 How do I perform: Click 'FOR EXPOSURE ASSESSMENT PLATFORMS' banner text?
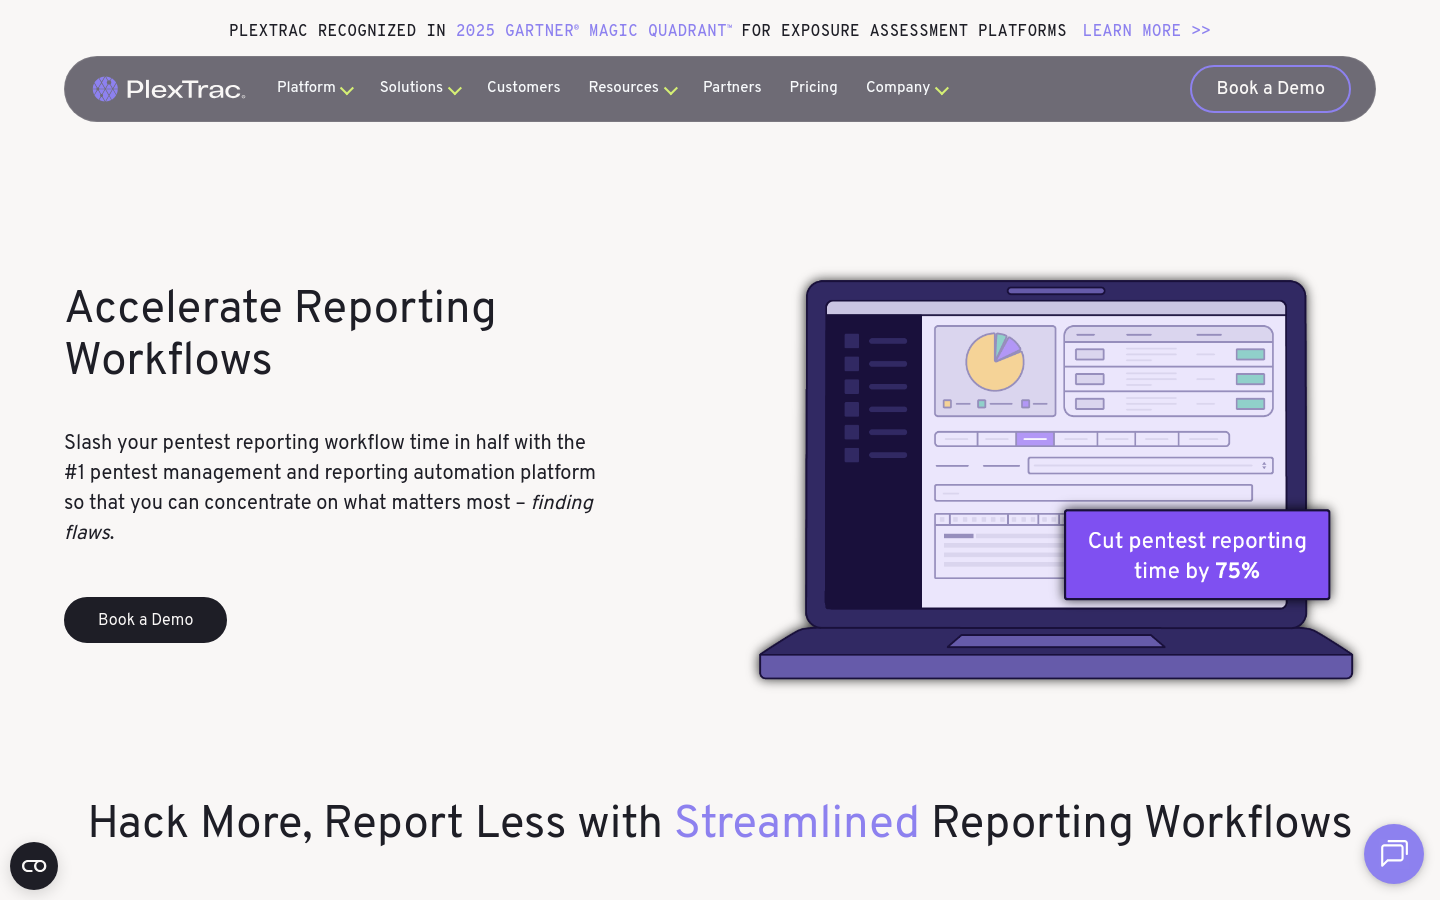pos(904,31)
